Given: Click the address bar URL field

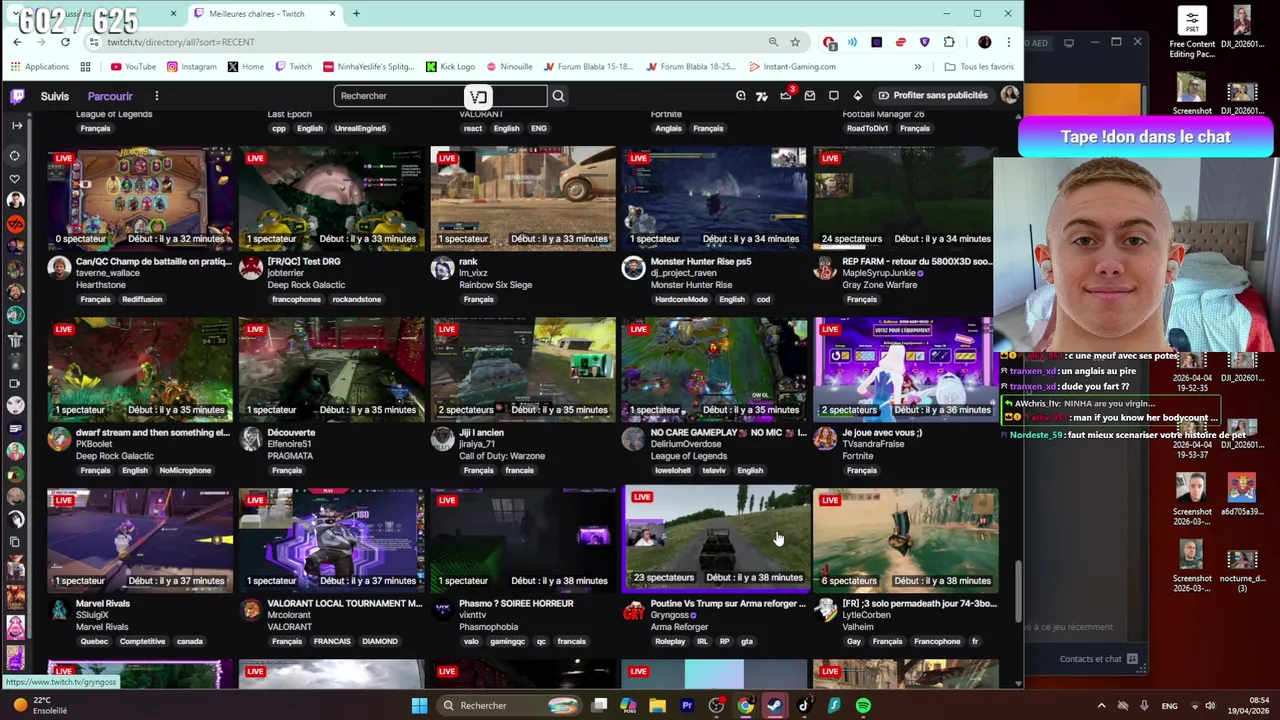Looking at the screenshot, I should (x=430, y=42).
